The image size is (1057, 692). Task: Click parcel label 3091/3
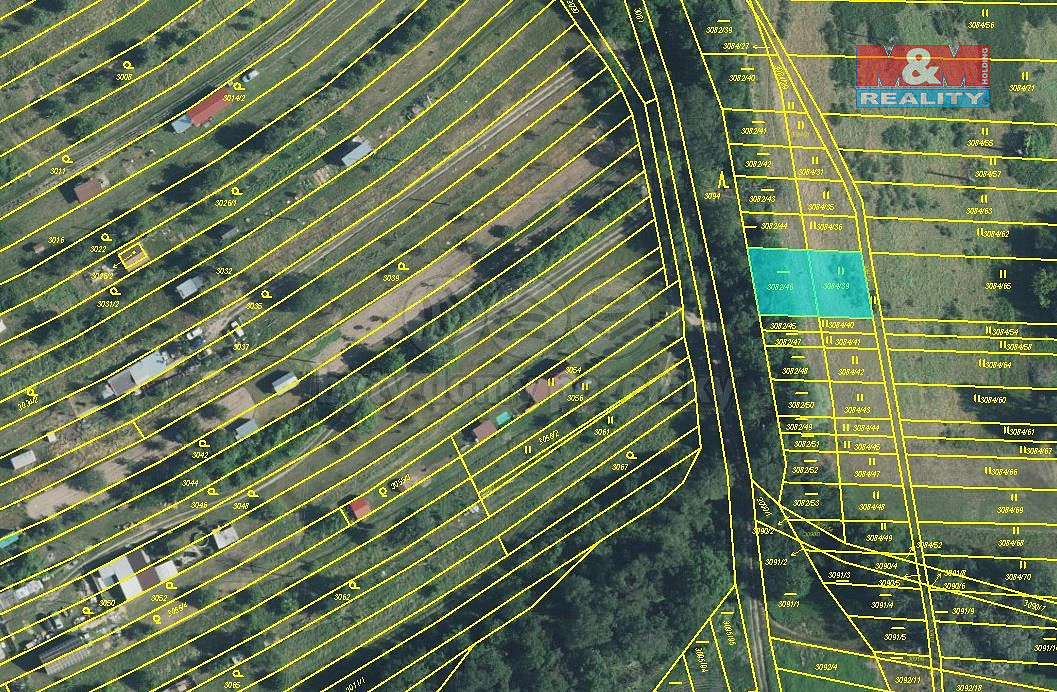tap(839, 575)
